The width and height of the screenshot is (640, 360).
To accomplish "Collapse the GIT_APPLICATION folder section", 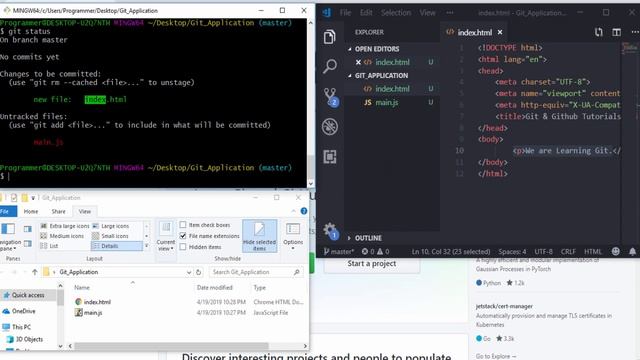I will pos(350,76).
